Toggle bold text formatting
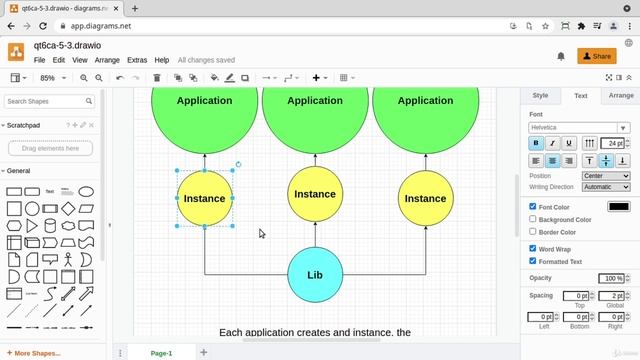The height and width of the screenshot is (360, 640). click(x=536, y=143)
